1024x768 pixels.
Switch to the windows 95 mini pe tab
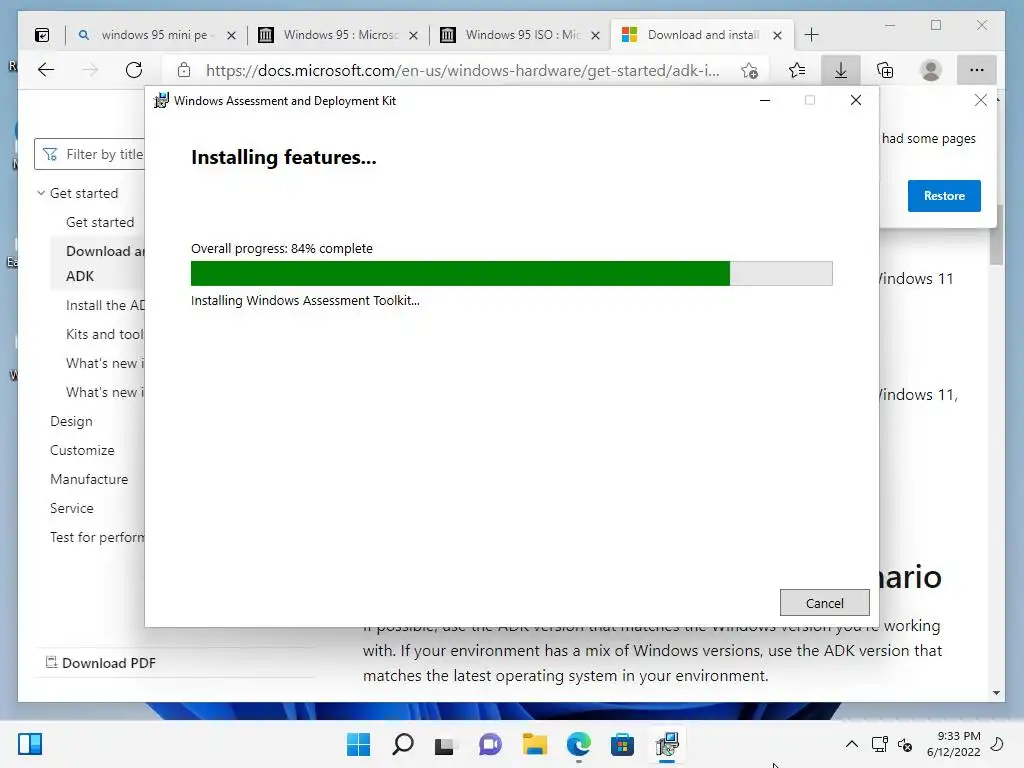click(x=153, y=35)
